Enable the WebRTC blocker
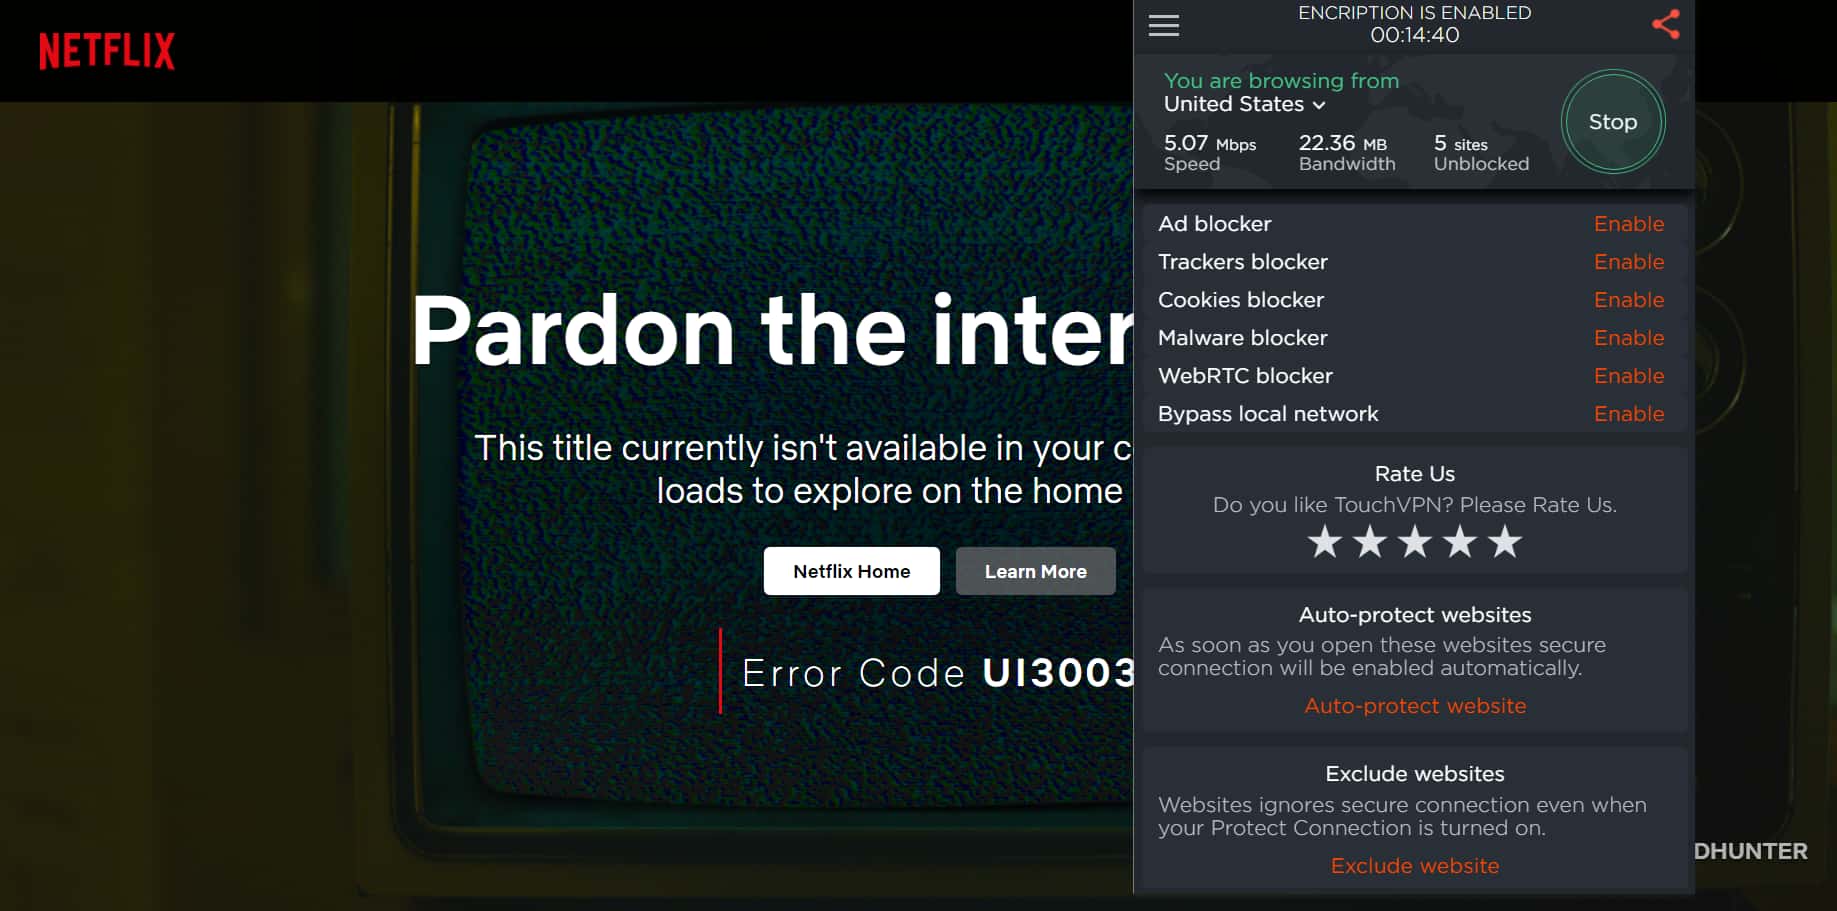This screenshot has height=911, width=1837. point(1629,376)
